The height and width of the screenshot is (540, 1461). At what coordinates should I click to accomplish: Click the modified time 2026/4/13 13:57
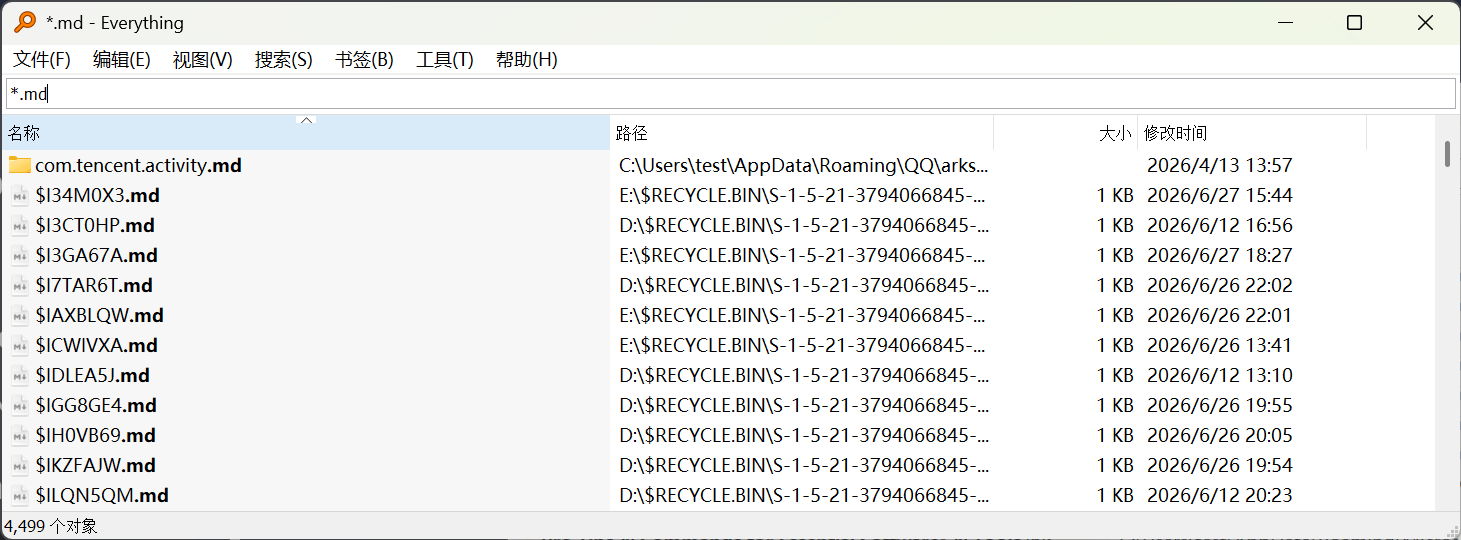click(x=1219, y=165)
